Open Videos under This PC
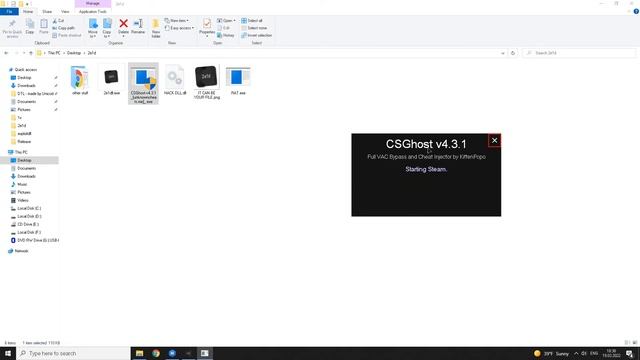Viewport: 640px width, 360px height. click(22, 200)
